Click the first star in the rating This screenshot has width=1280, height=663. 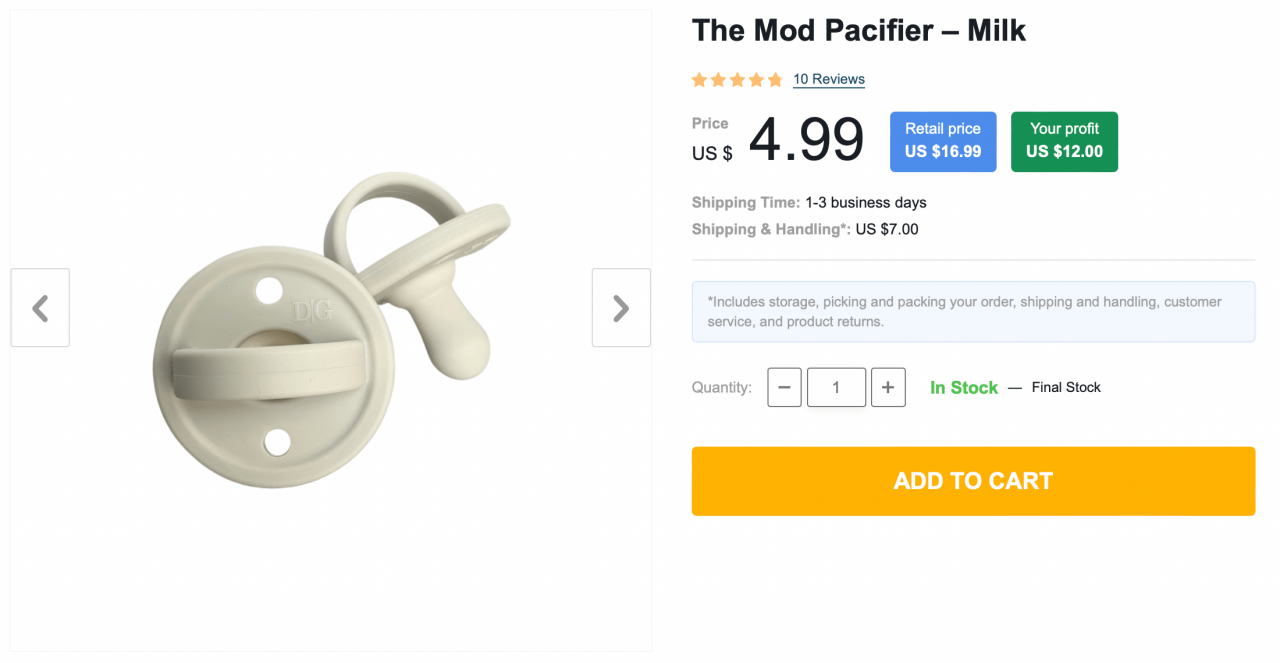[698, 79]
